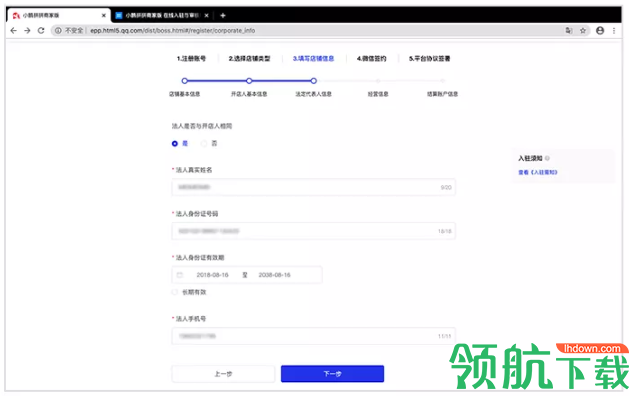
Task: Click the 上一步 button
Action: coord(223,374)
